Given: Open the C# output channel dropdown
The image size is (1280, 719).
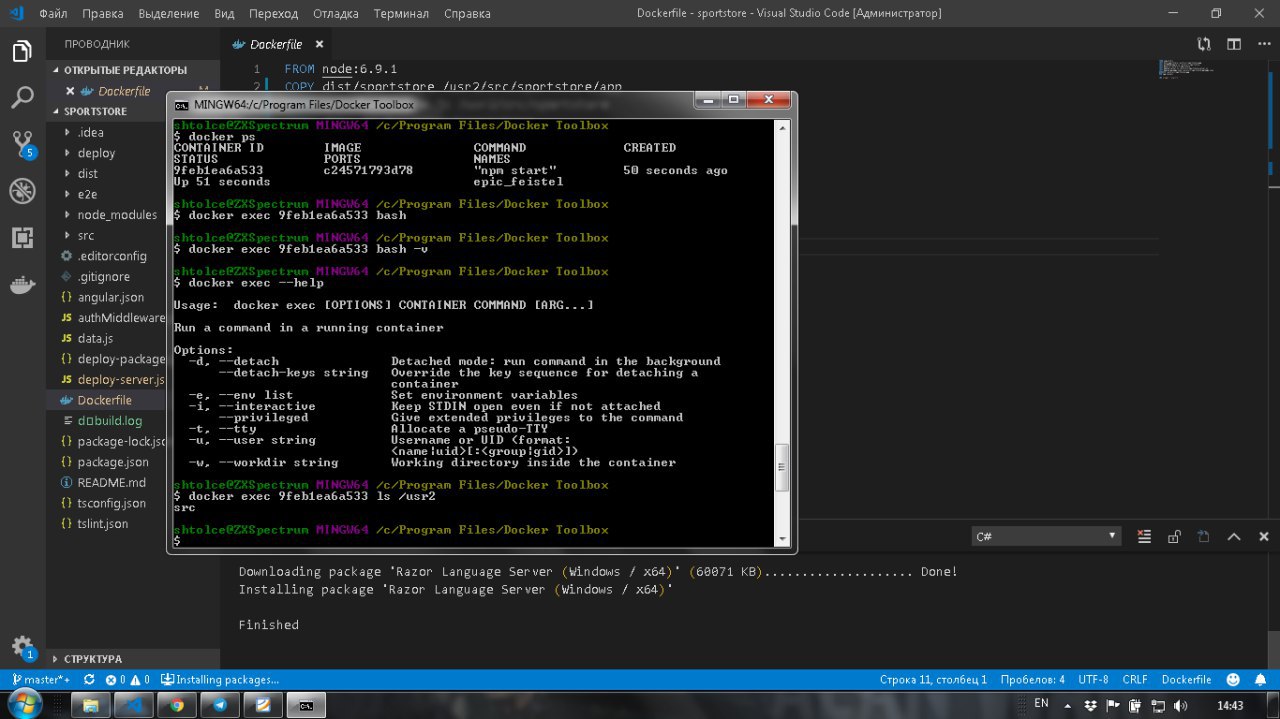Looking at the screenshot, I should (x=1046, y=536).
